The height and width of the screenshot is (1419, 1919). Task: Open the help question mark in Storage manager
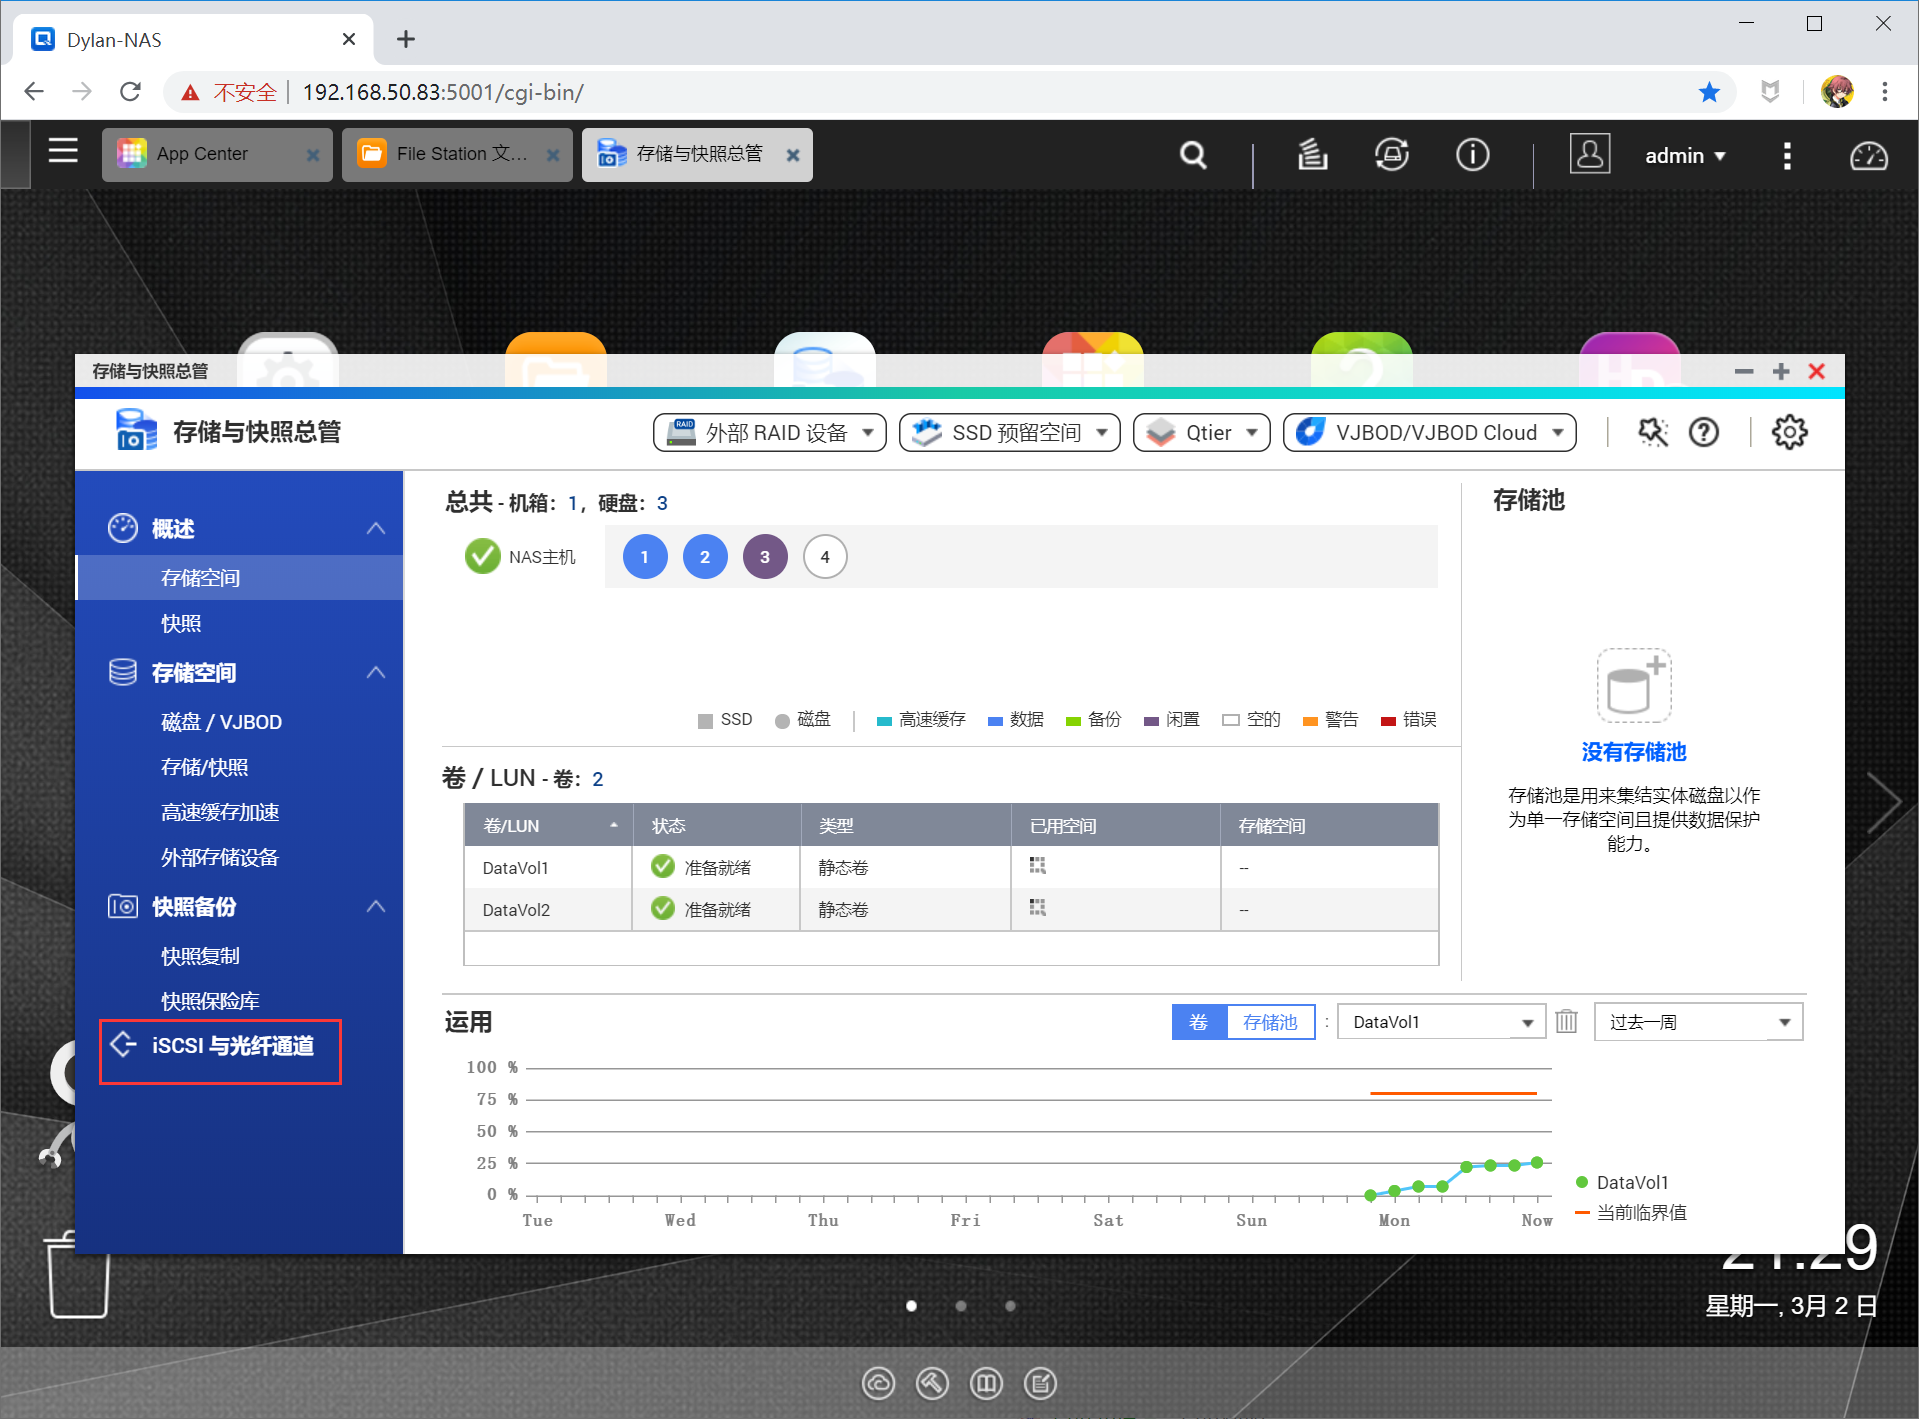pyautogui.click(x=1704, y=432)
